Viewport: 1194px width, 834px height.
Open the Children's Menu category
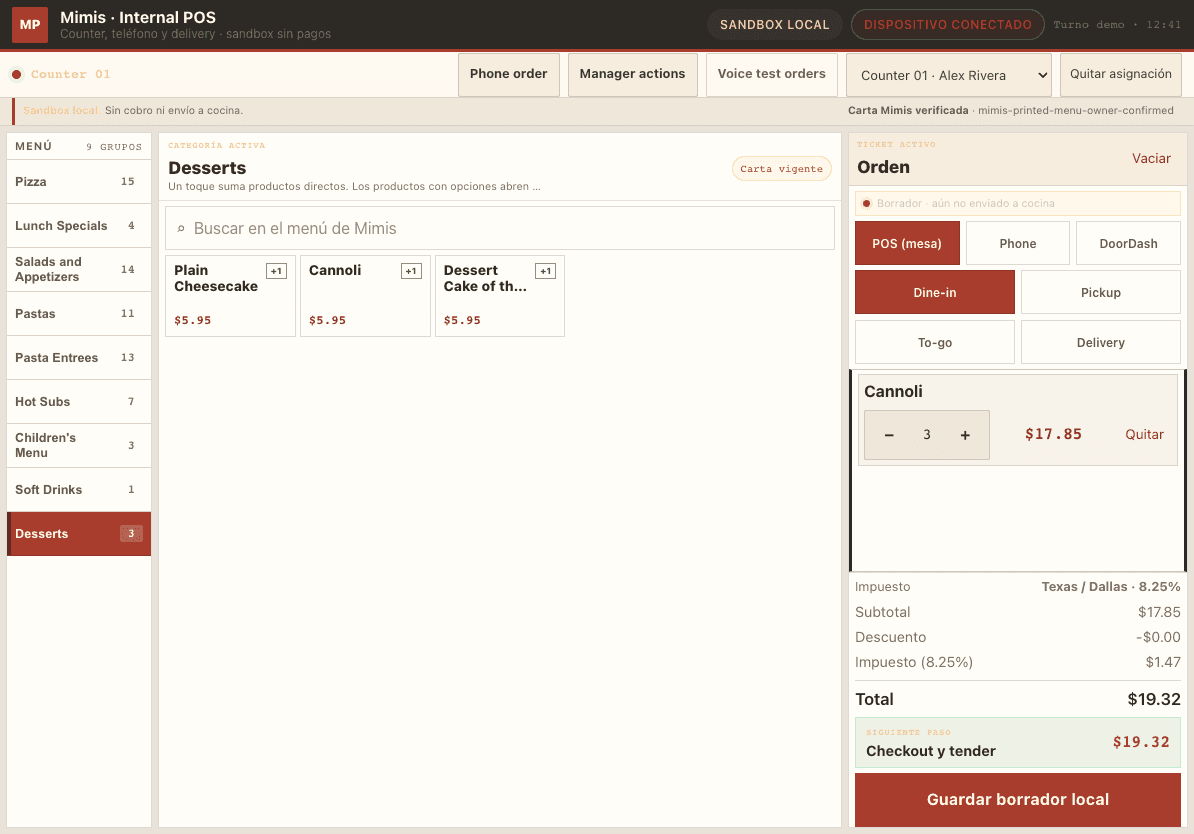click(78, 445)
